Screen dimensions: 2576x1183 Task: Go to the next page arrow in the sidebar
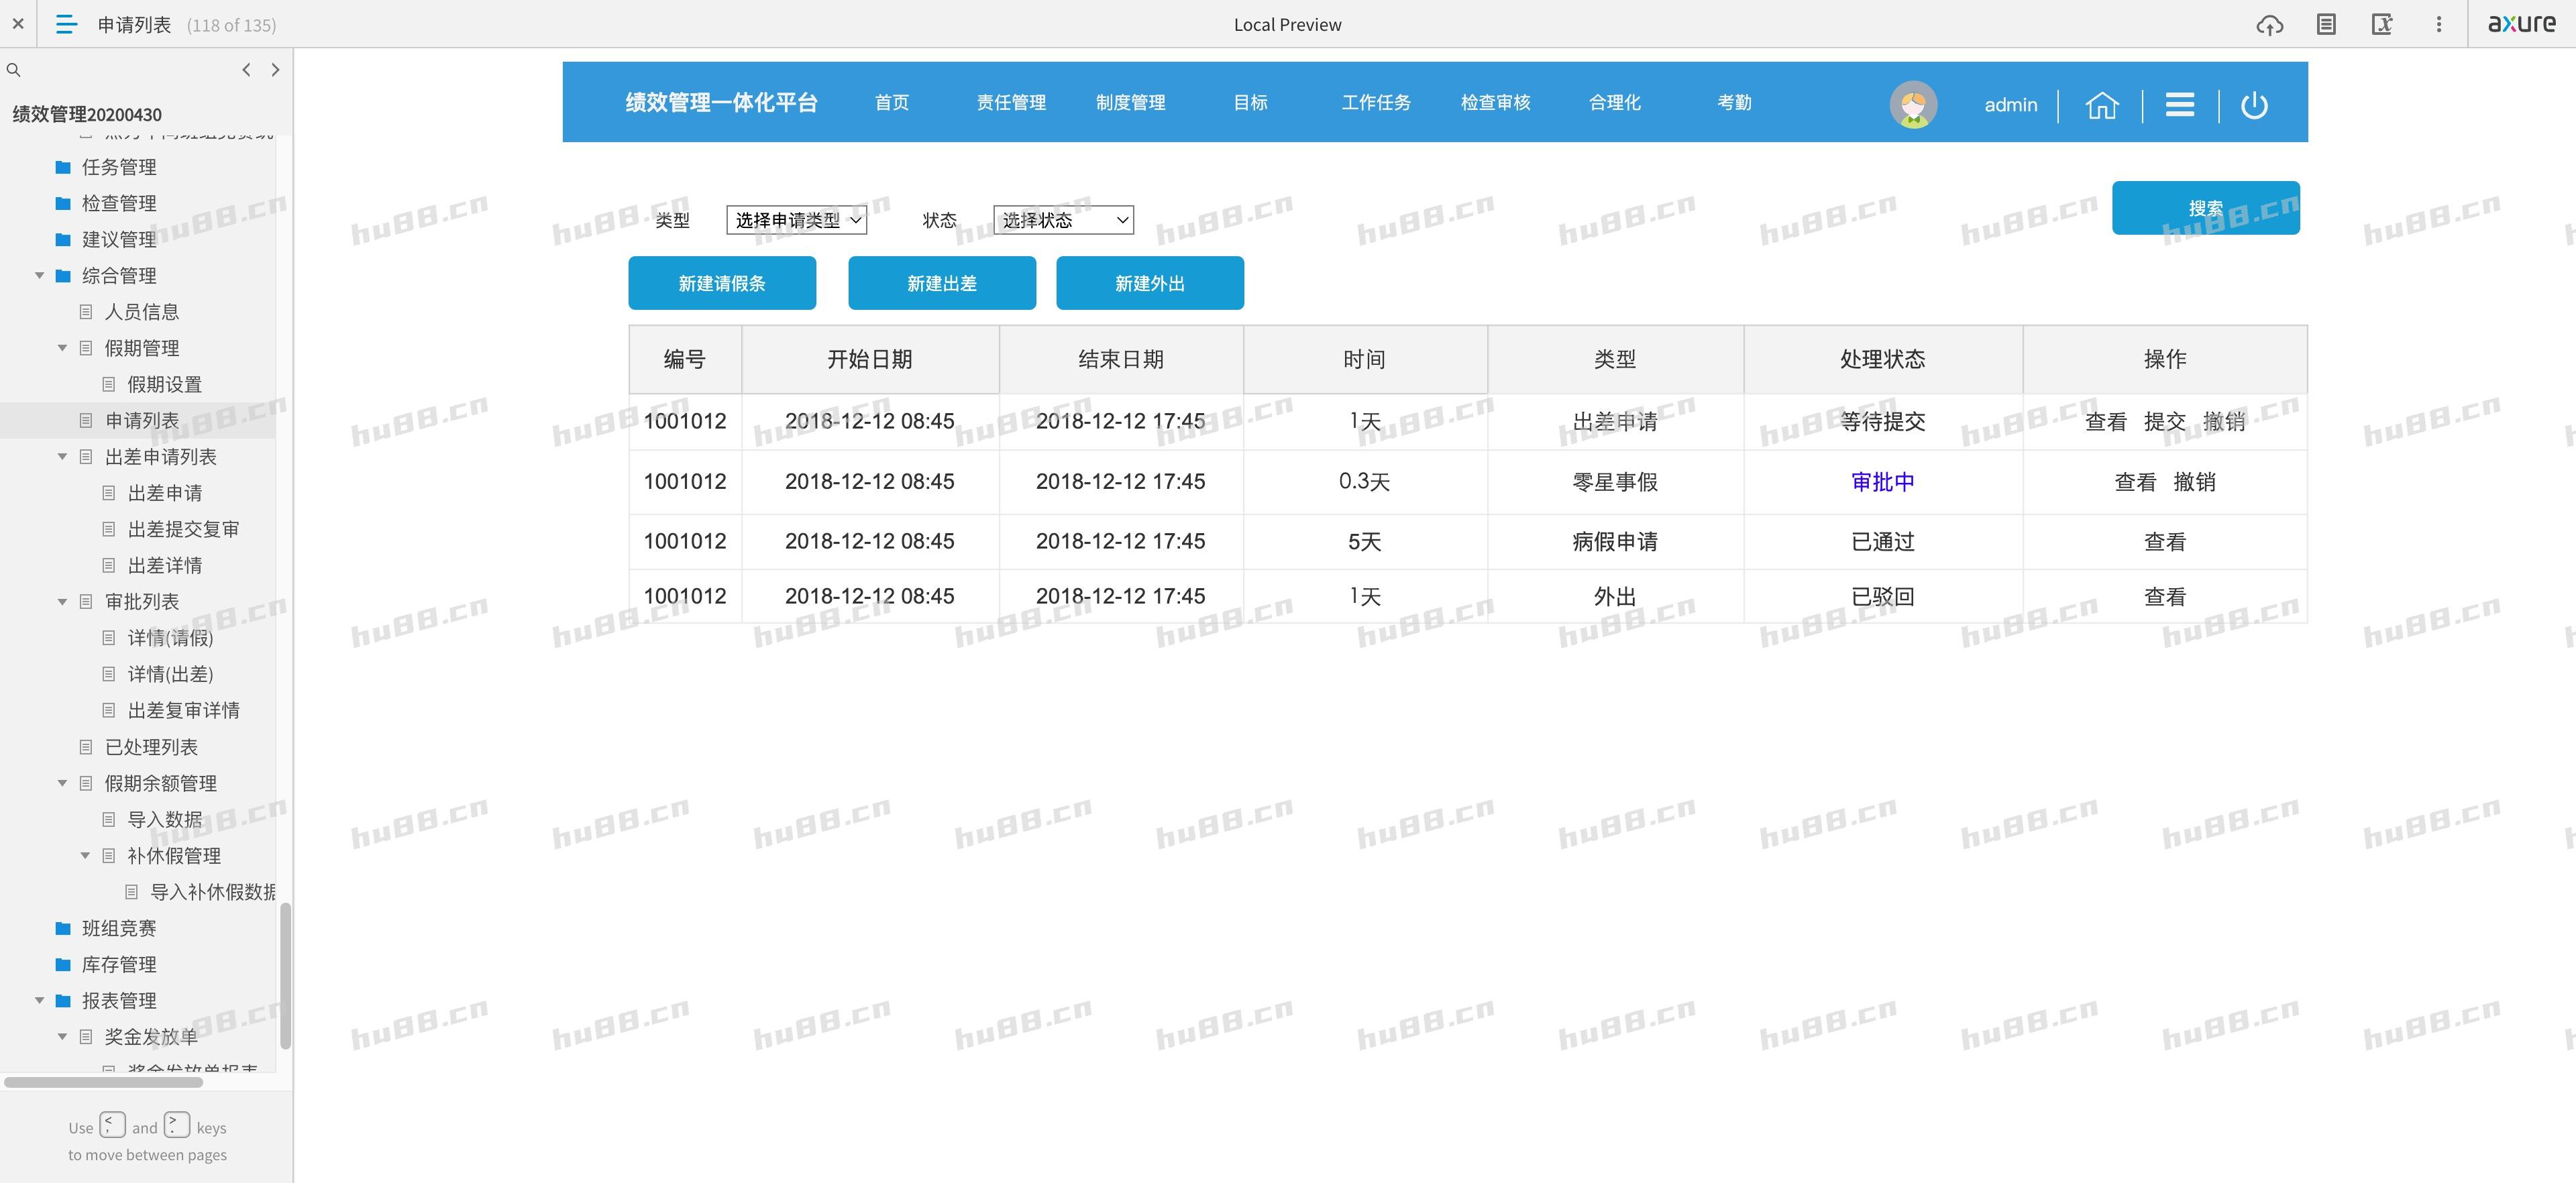276,70
